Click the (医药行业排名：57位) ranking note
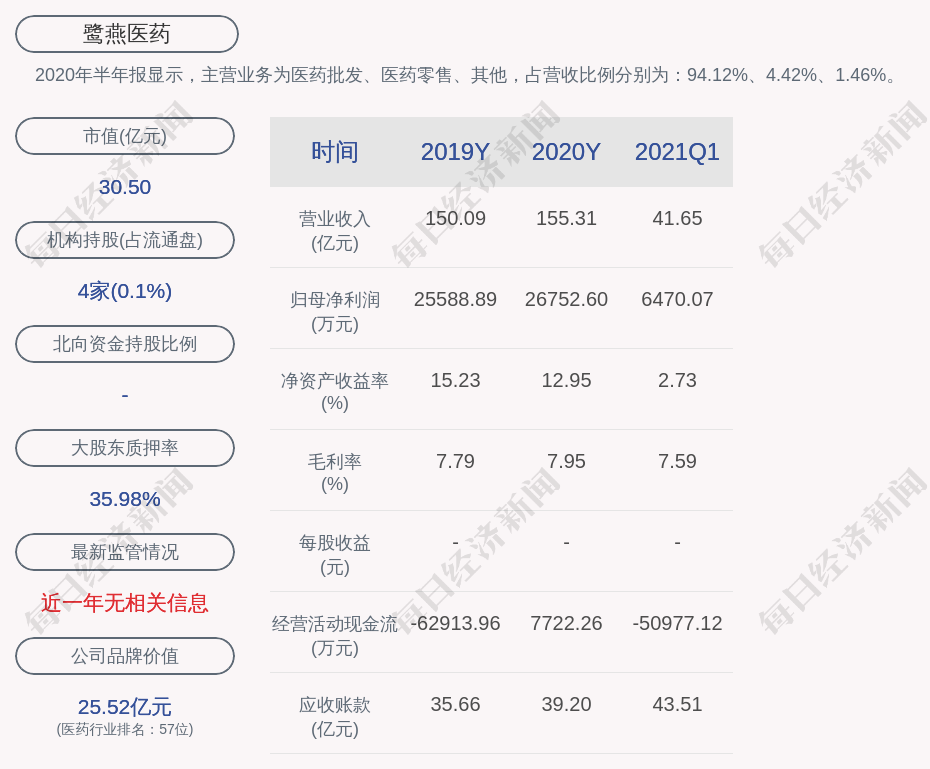This screenshot has width=930, height=769. point(125,729)
